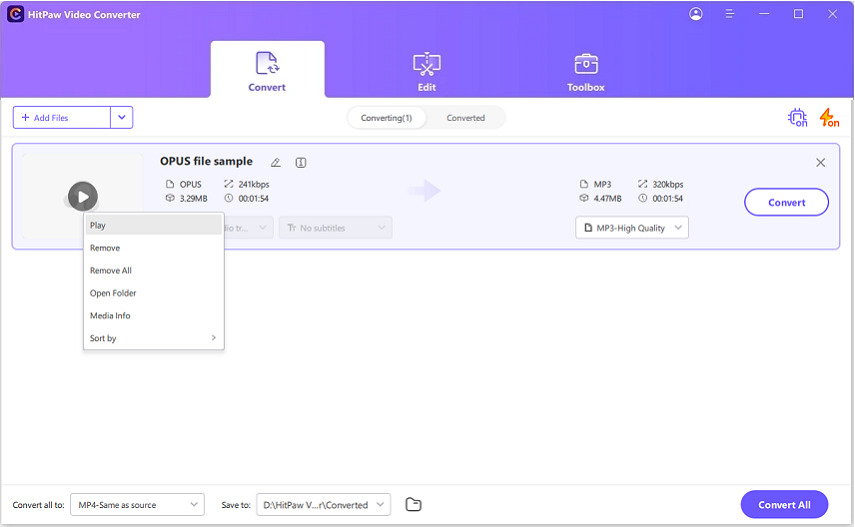The width and height of the screenshot is (855, 527).
Task: Click the source OPUS format file icon
Action: (170, 184)
